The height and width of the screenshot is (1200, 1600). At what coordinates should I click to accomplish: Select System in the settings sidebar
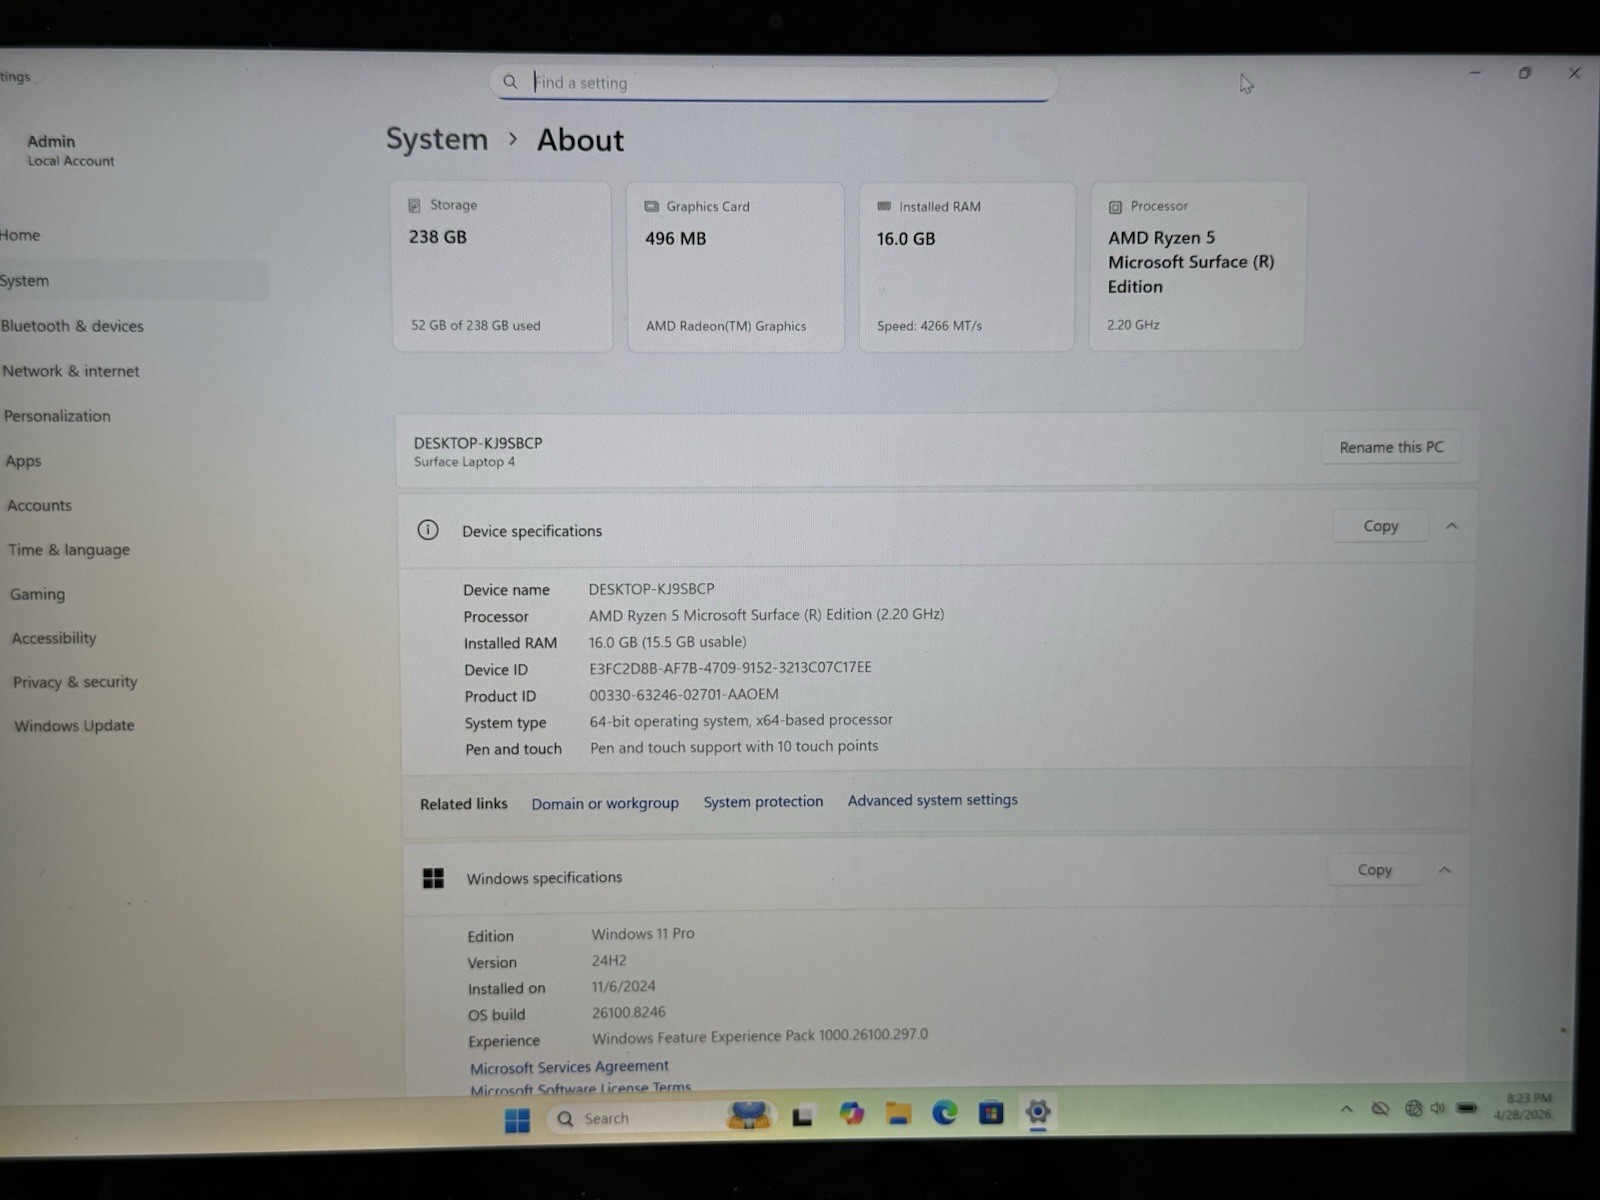[x=133, y=281]
